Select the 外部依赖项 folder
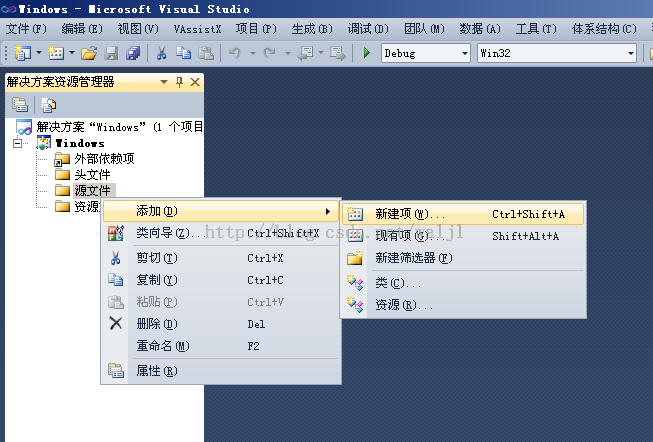This screenshot has width=653, height=442. pos(95,159)
